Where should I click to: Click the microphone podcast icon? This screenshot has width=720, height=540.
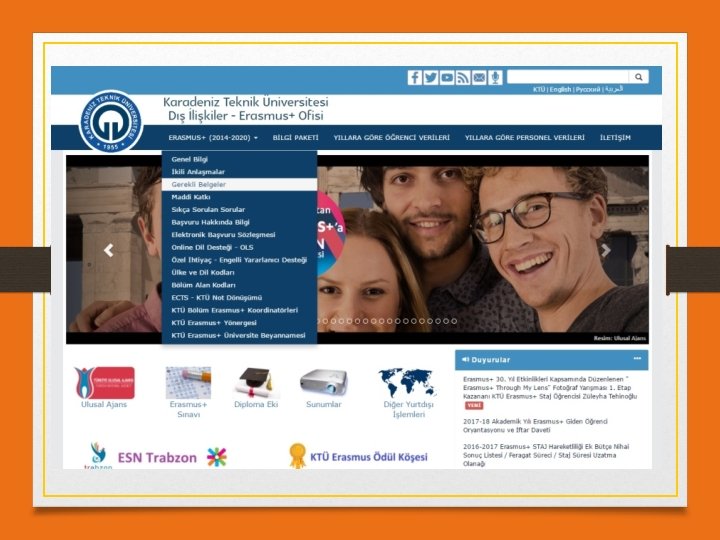[x=495, y=77]
